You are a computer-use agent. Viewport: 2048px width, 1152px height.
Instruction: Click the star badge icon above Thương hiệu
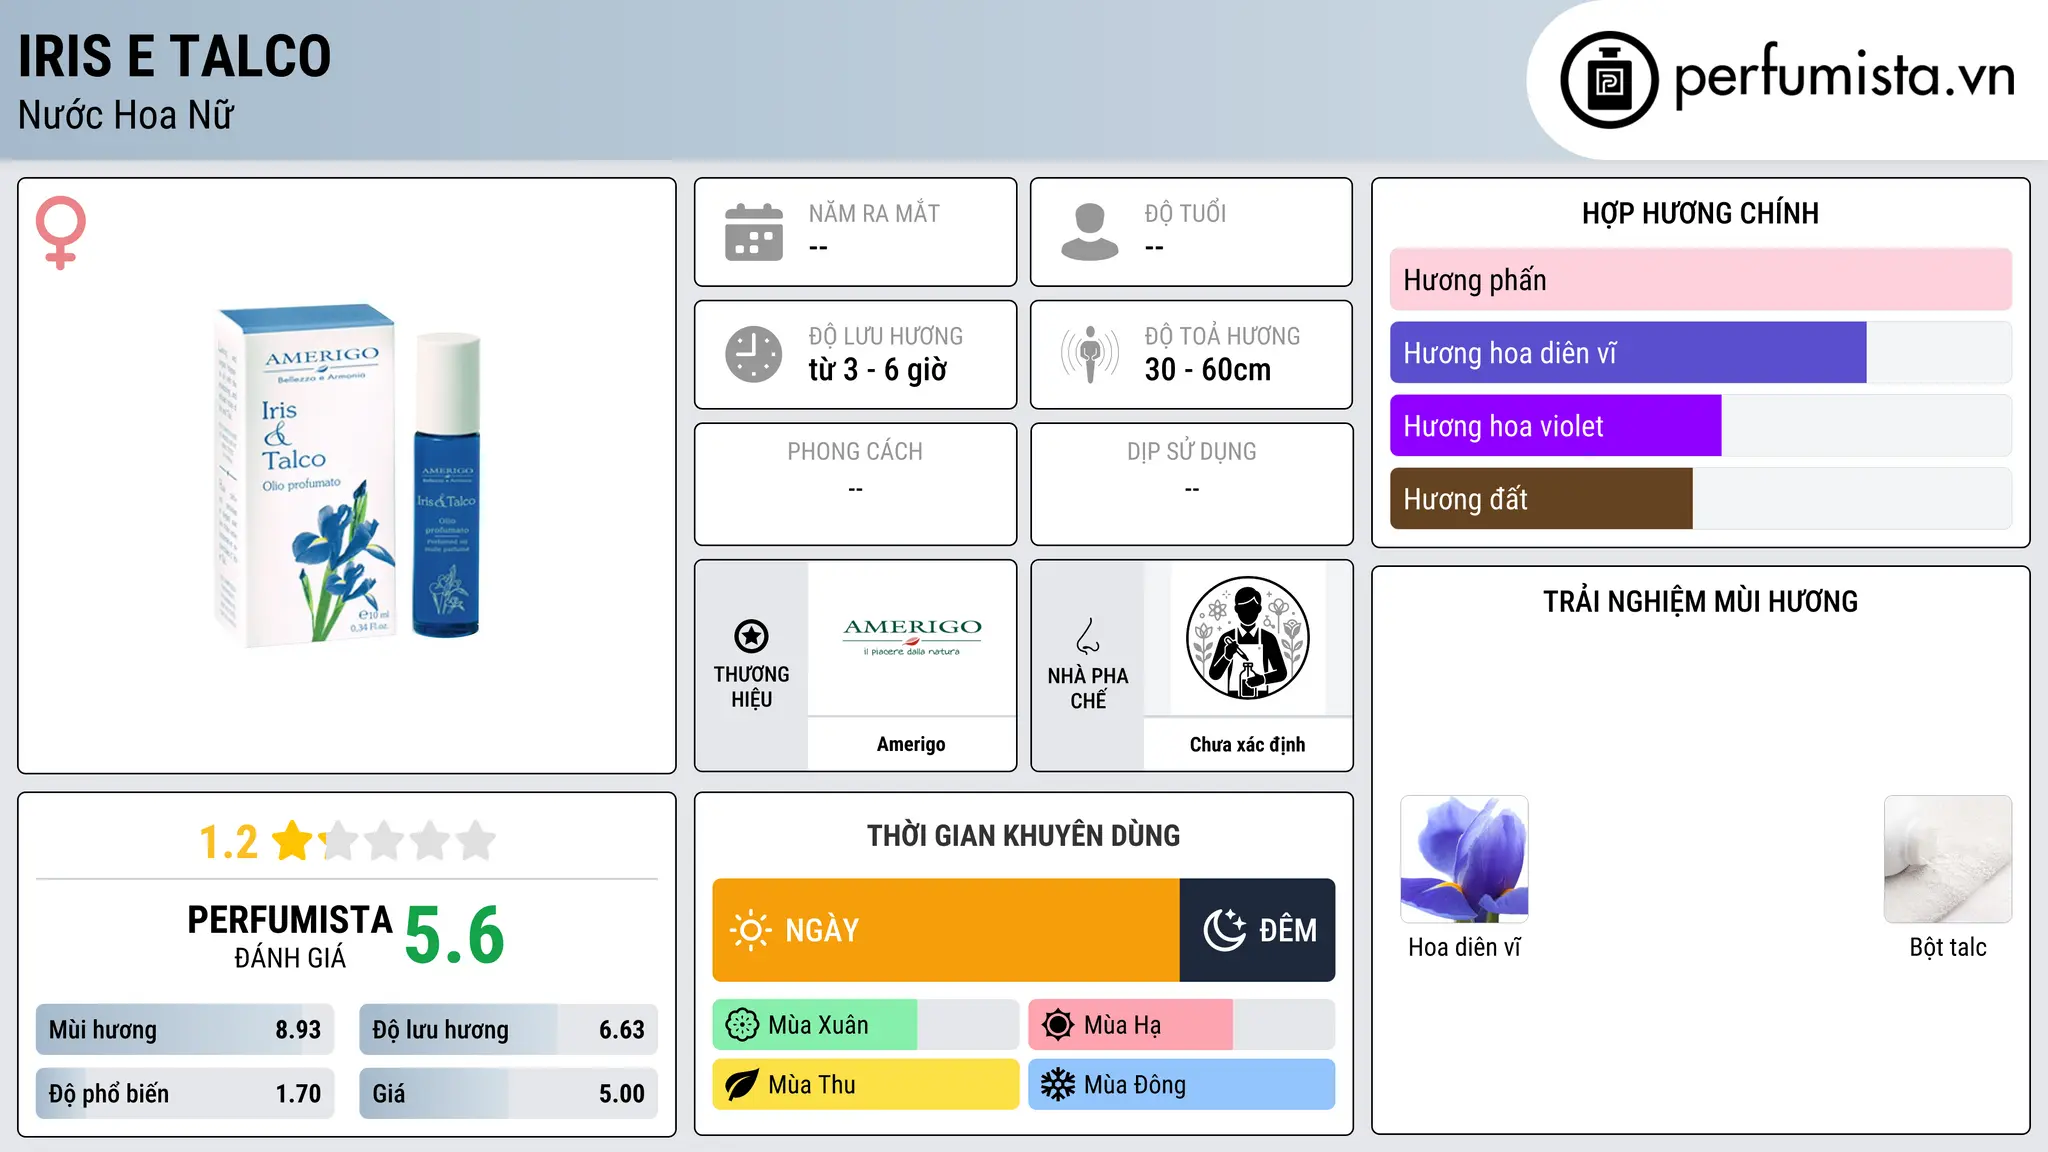click(x=751, y=636)
